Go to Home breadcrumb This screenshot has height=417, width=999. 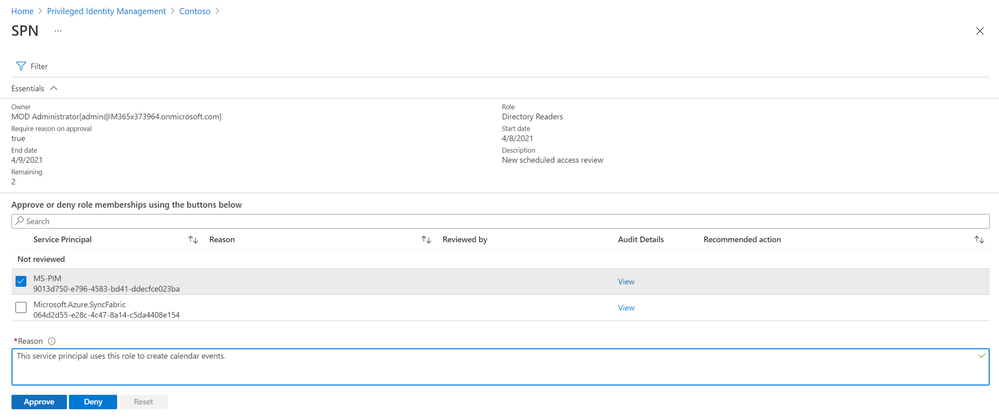(x=22, y=11)
